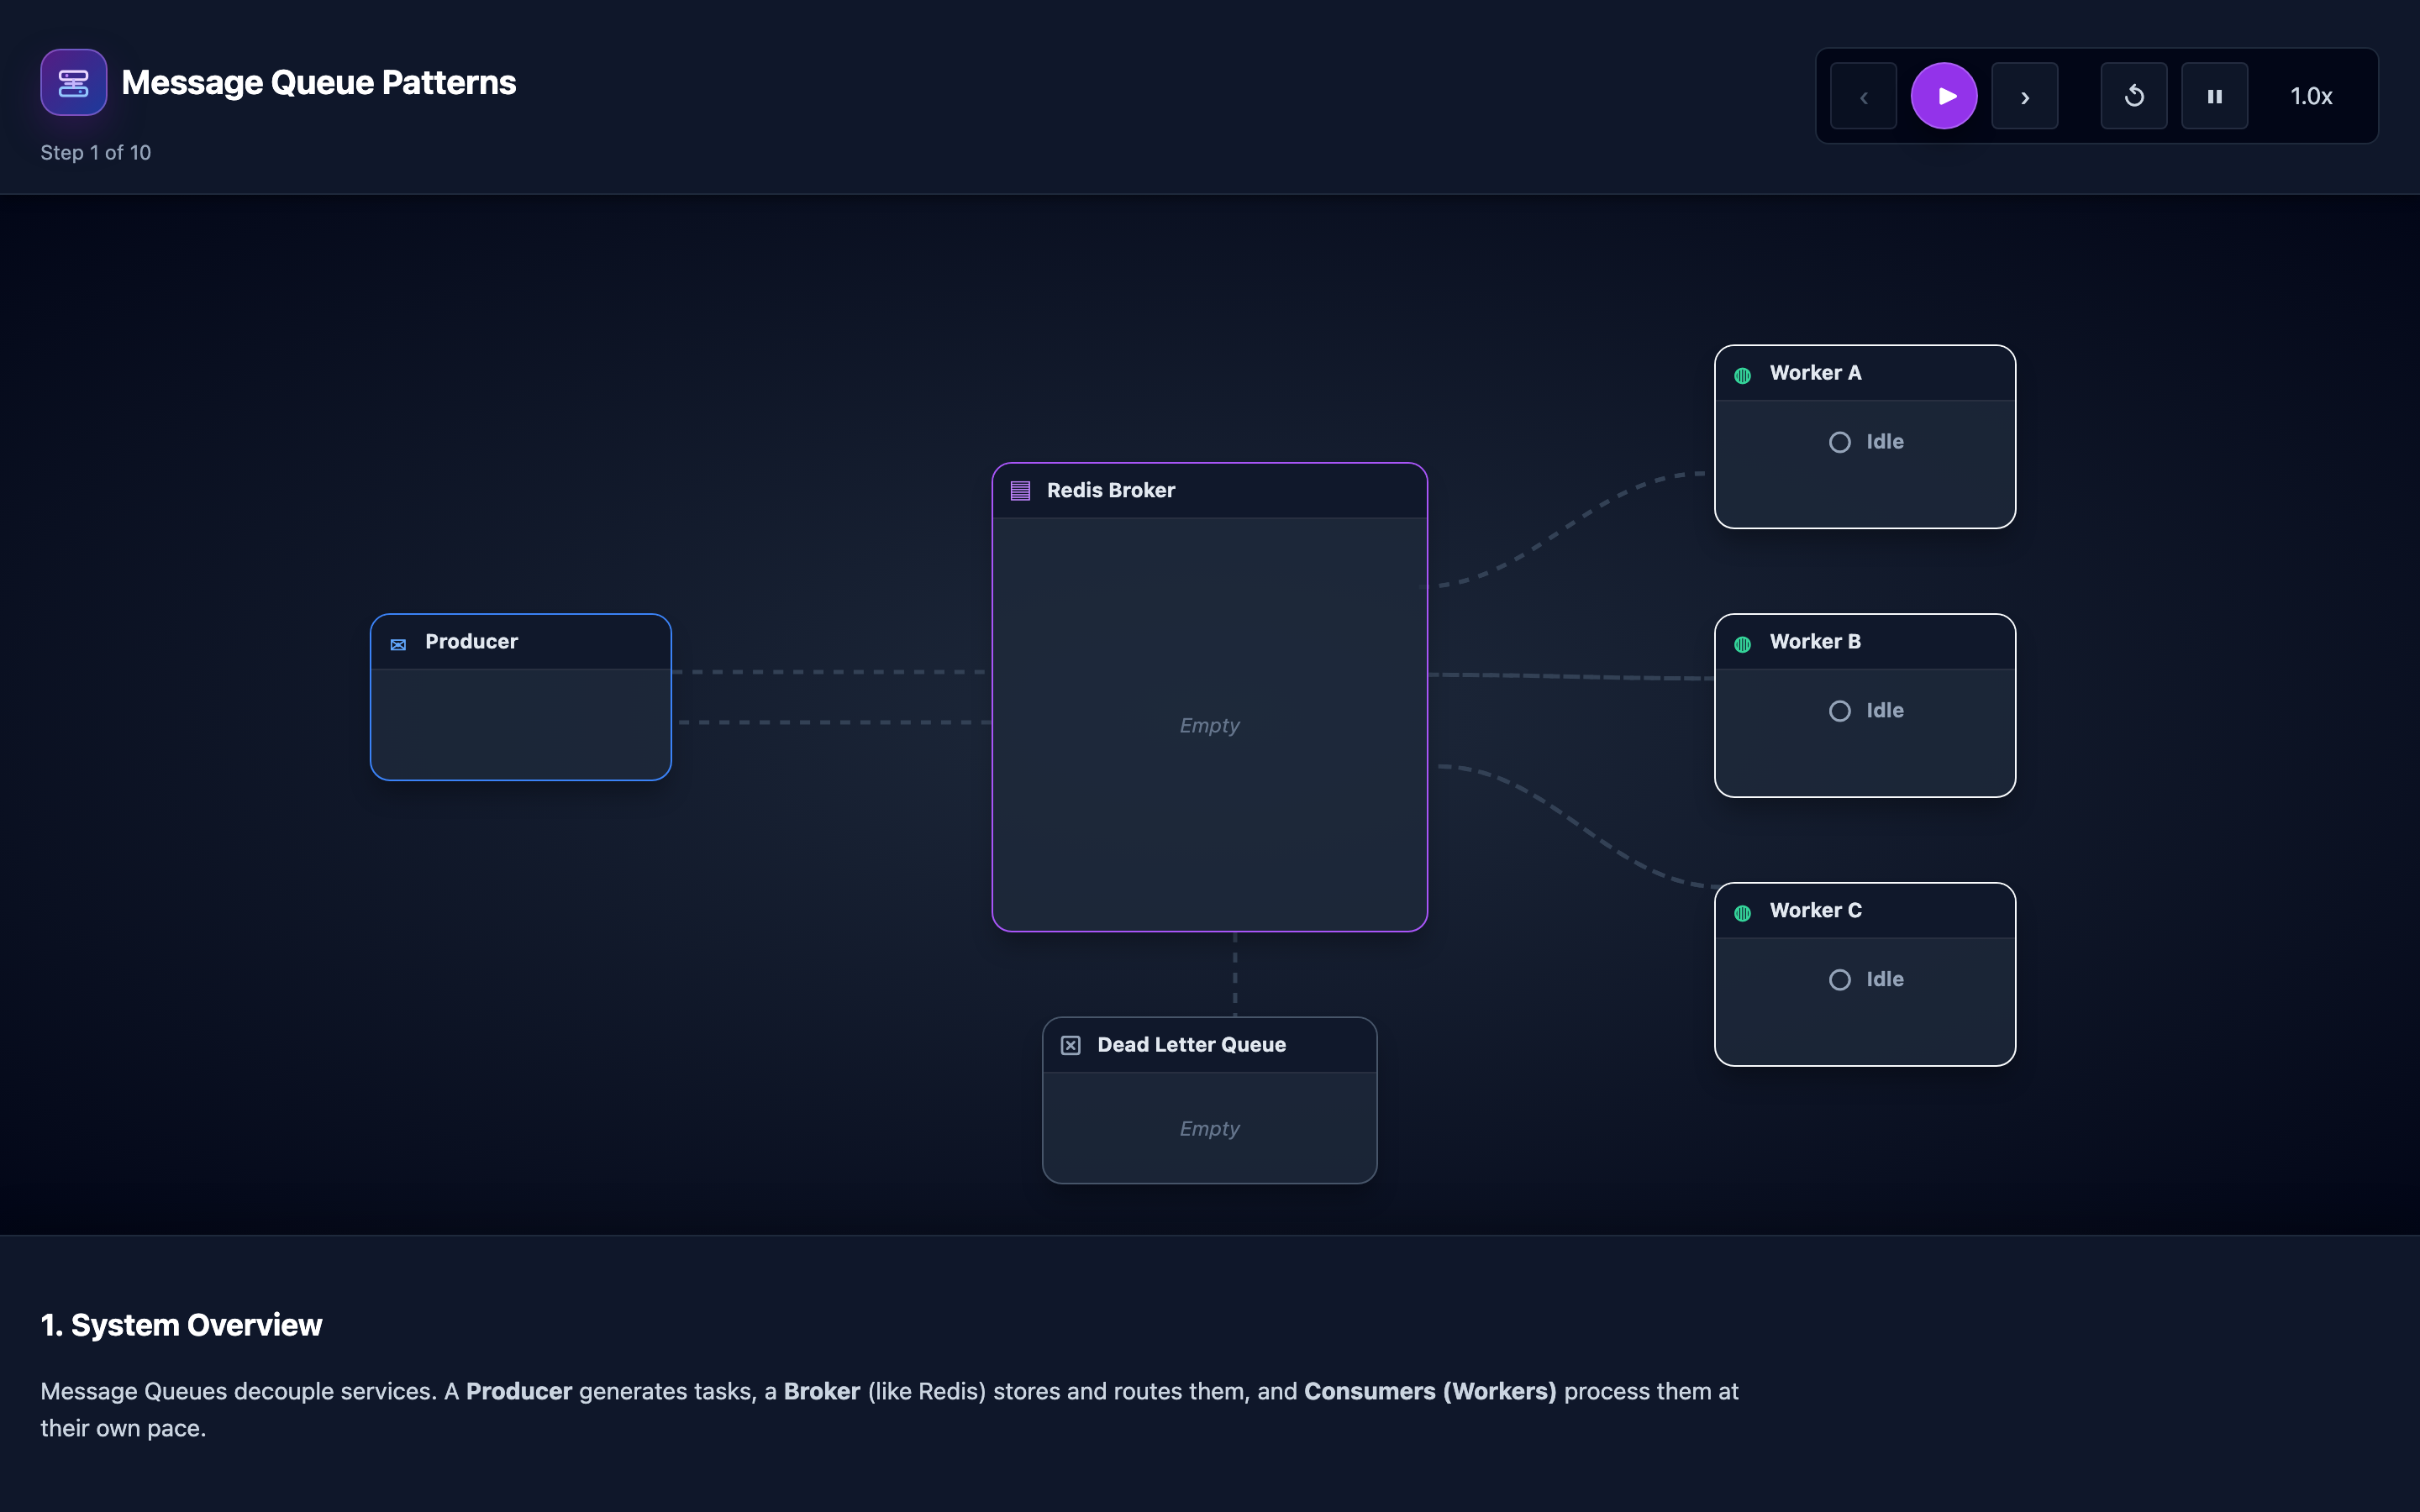2420x1512 pixels.
Task: Click the Idle text in Worker B
Action: click(1884, 711)
